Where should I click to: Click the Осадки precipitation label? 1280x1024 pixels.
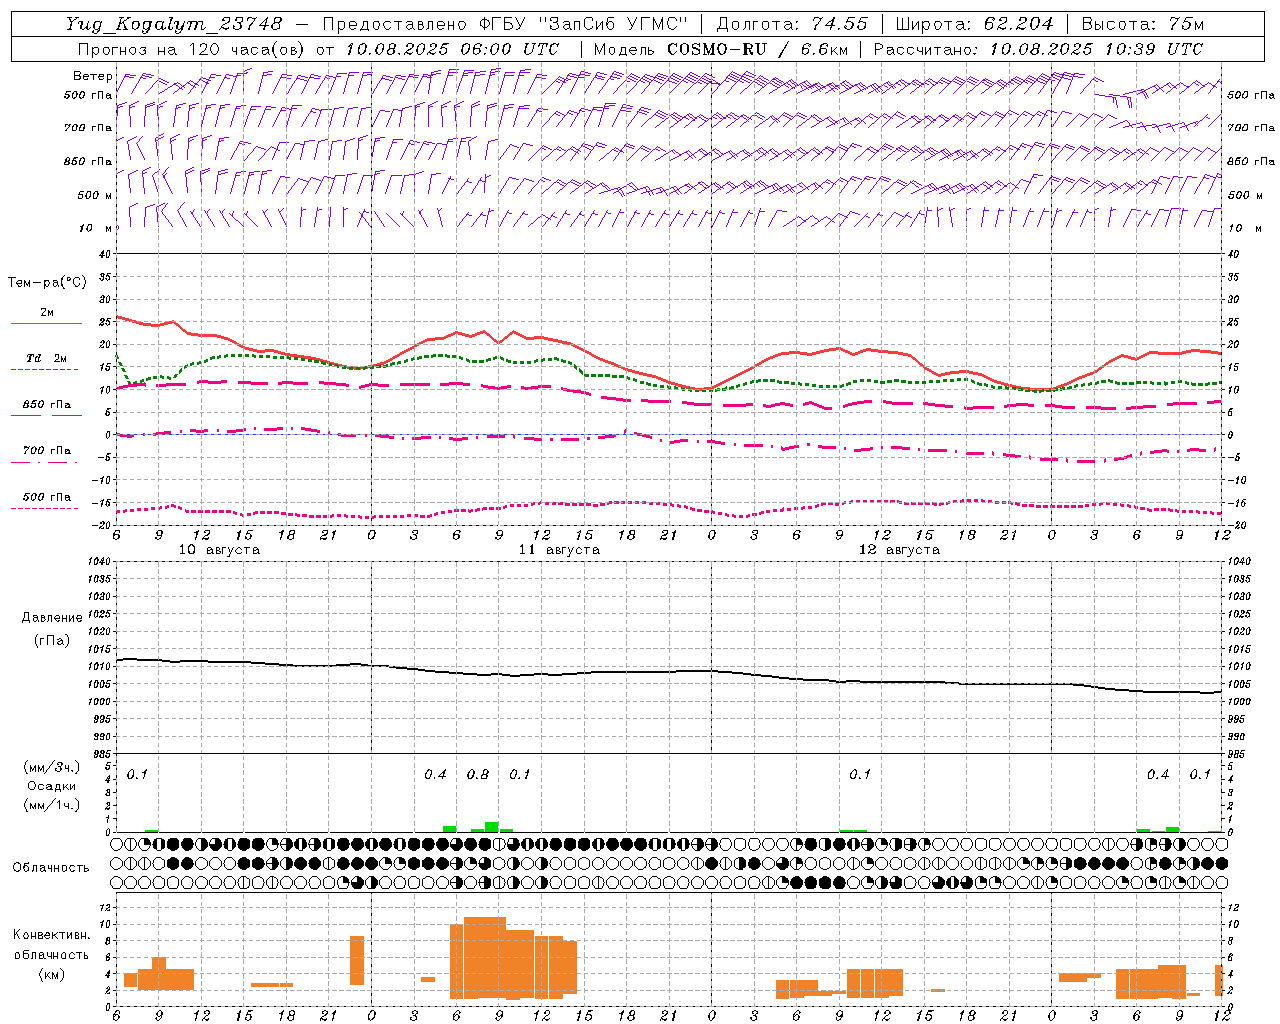50,786
